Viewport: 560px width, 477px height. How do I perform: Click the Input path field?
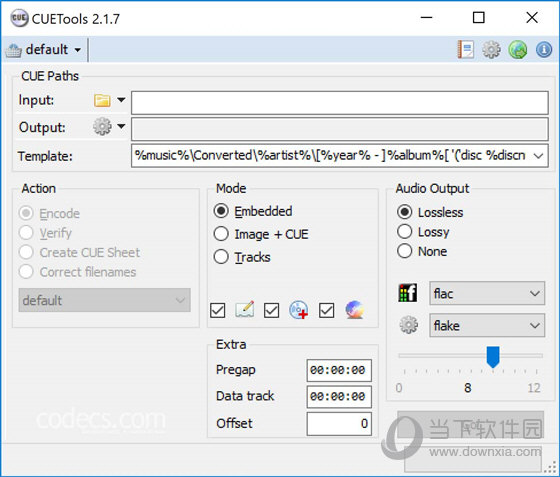click(340, 103)
